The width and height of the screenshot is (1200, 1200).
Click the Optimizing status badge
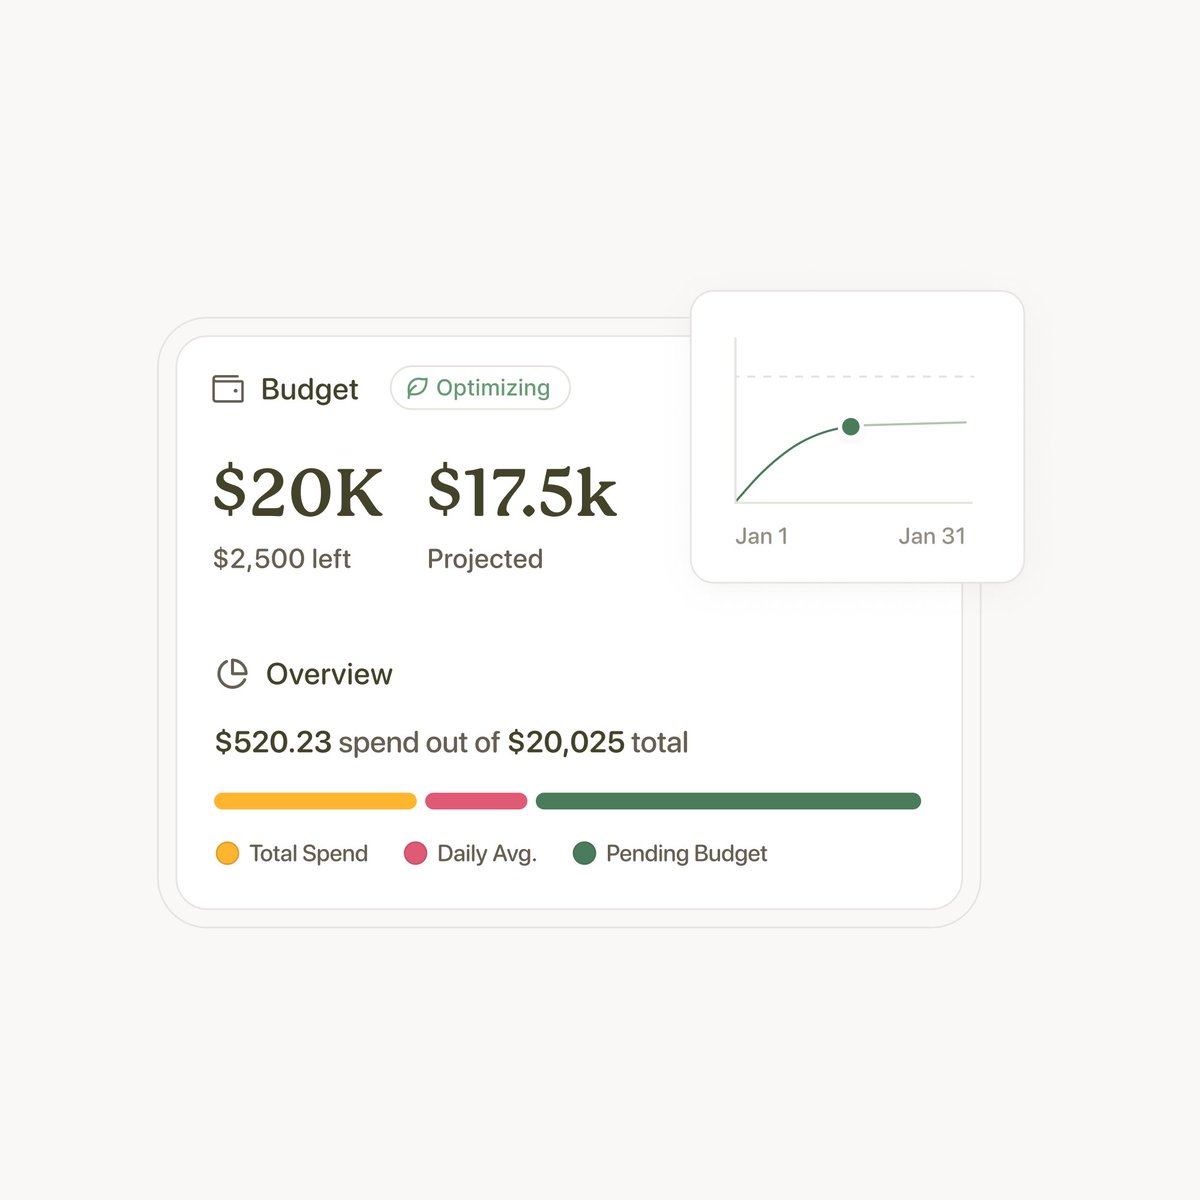480,388
